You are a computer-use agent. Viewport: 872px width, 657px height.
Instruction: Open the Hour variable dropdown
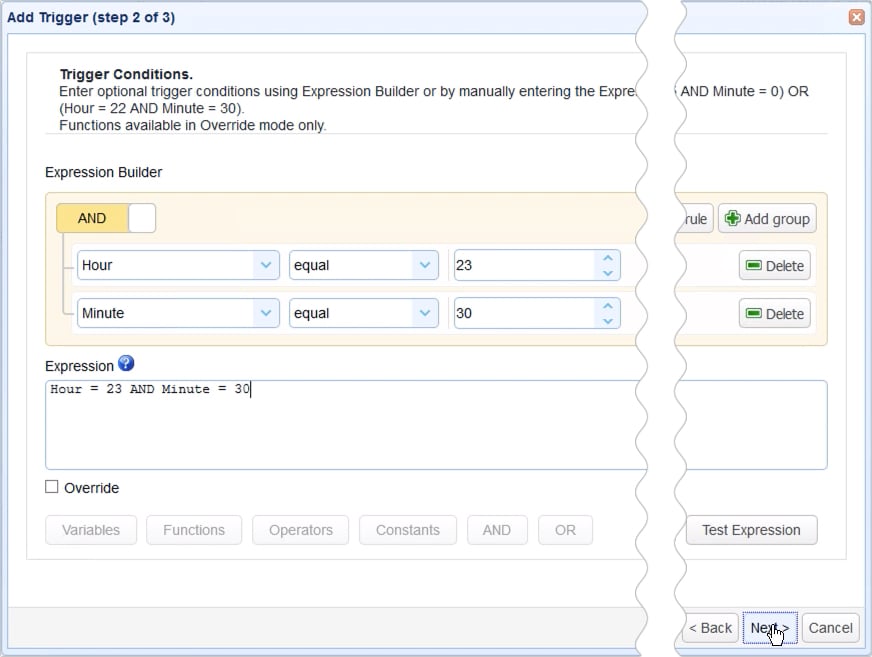[x=264, y=265]
